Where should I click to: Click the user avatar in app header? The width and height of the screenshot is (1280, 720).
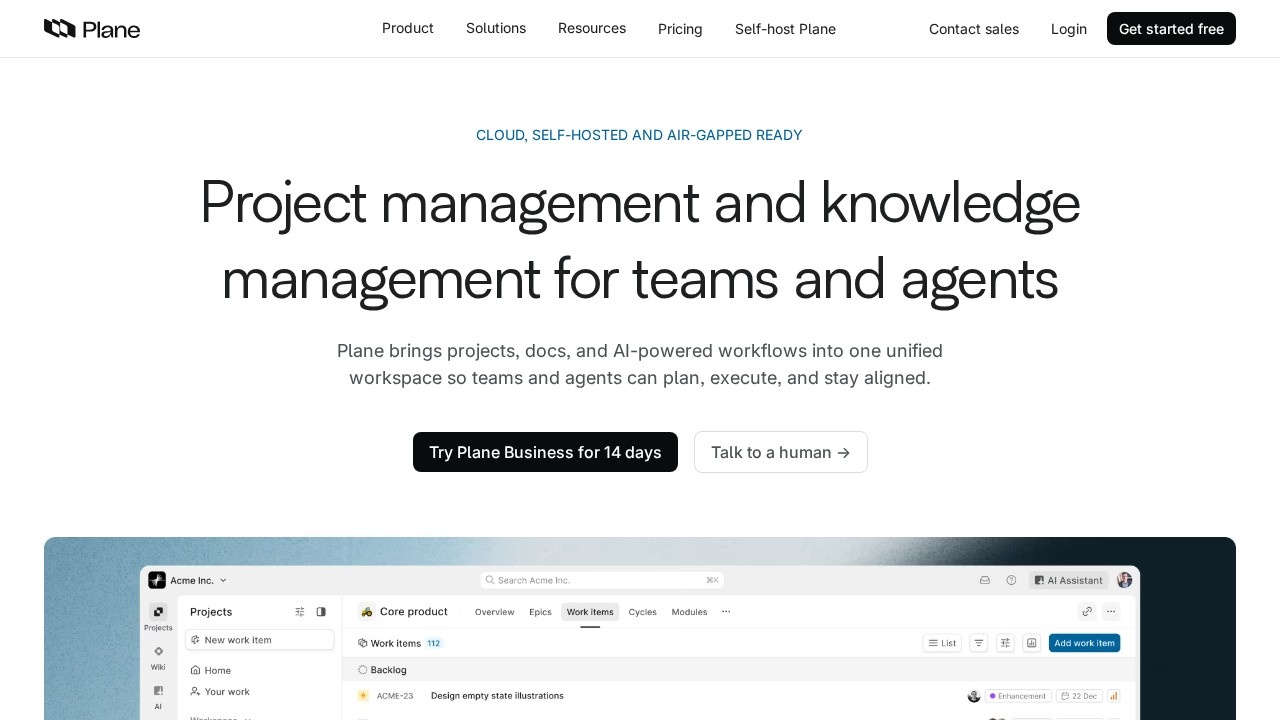(1125, 580)
